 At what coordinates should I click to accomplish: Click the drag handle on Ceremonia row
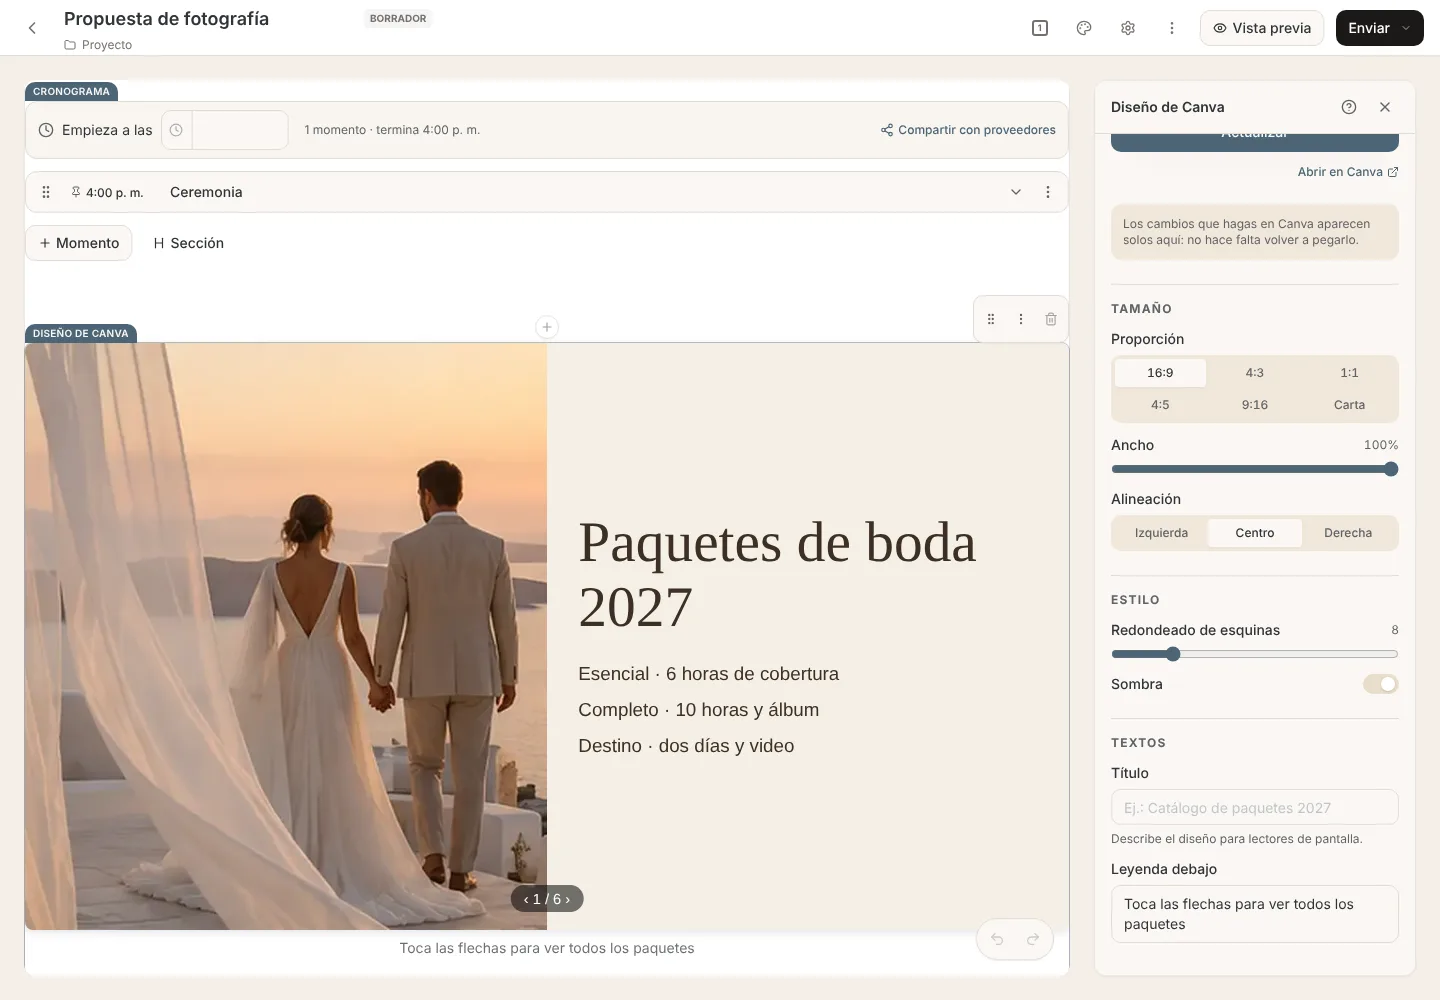46,192
